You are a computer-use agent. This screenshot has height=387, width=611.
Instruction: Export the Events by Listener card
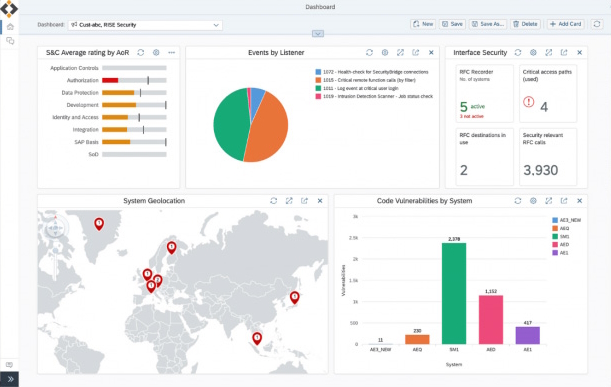416,53
